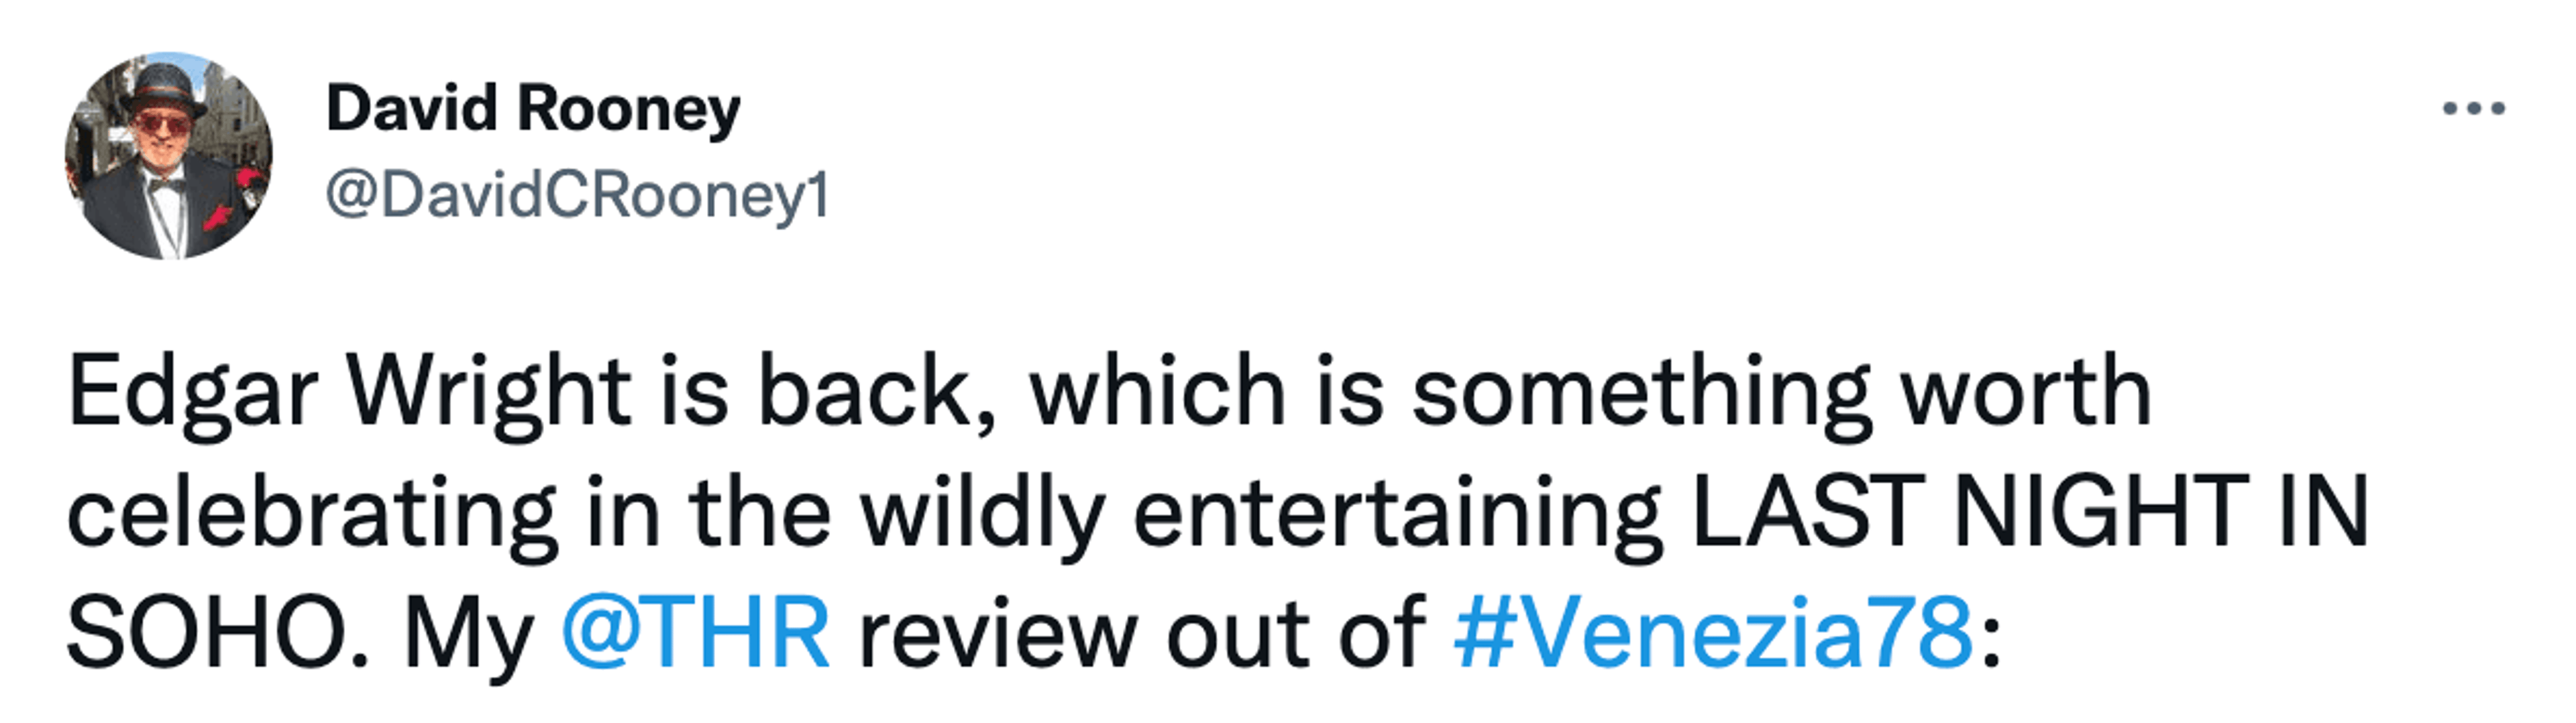Image resolution: width=2576 pixels, height=723 pixels.
Task: Open the David Rooney display name link
Action: pos(533,109)
